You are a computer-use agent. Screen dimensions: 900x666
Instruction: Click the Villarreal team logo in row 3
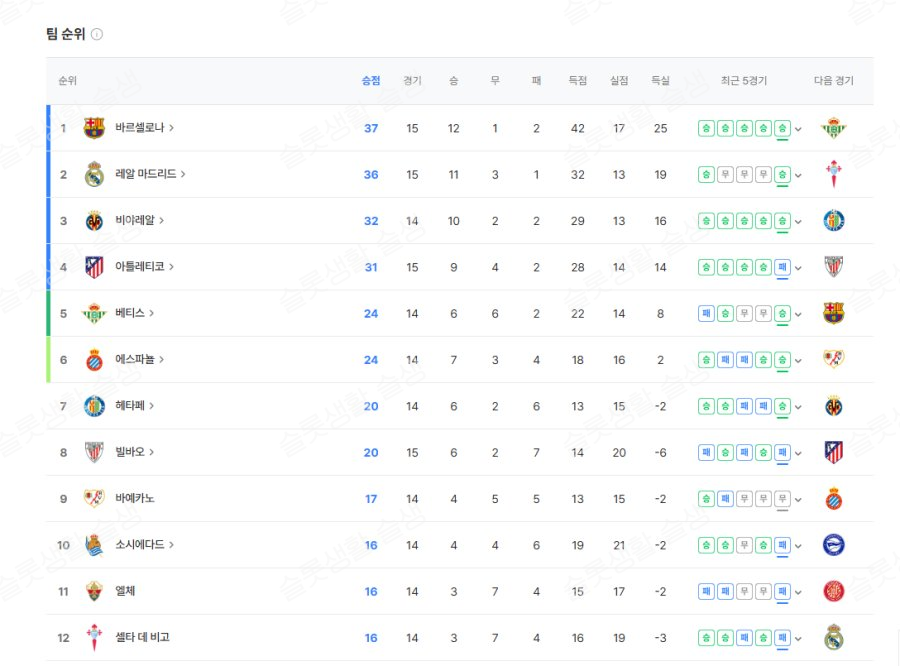point(94,221)
